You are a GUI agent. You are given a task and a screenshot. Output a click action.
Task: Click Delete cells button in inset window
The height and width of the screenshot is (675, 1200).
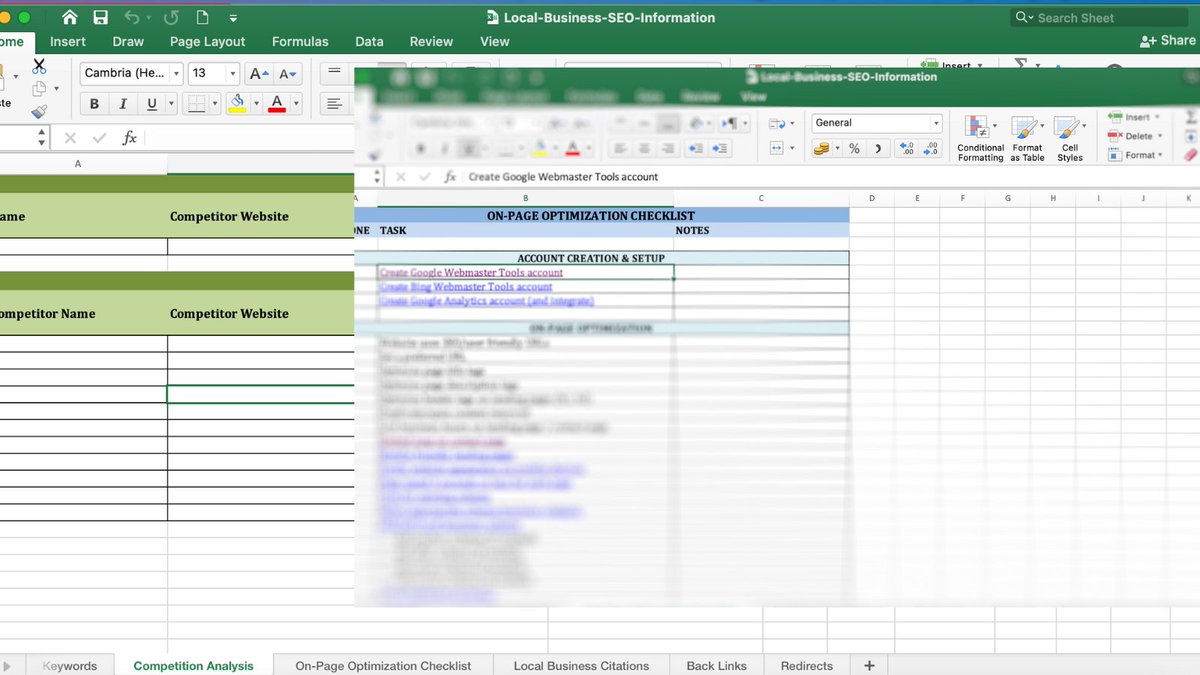click(1136, 136)
